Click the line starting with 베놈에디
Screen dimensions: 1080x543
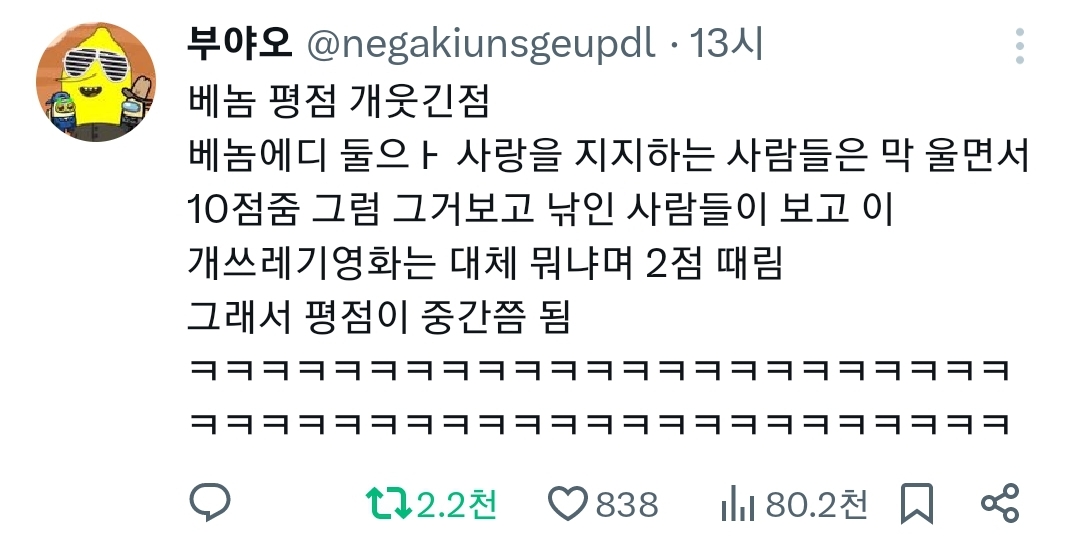tap(608, 156)
